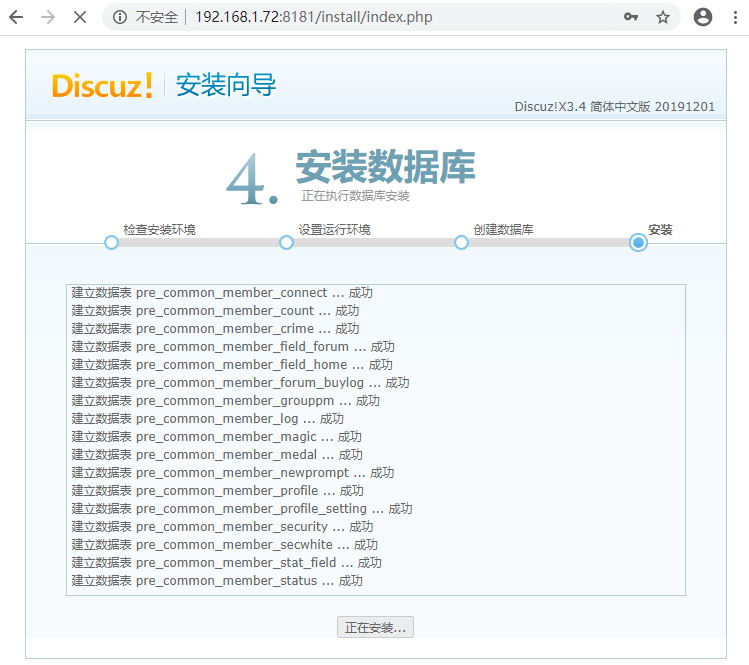Click the not-secure site info icon
The image size is (749, 665).
(120, 17)
